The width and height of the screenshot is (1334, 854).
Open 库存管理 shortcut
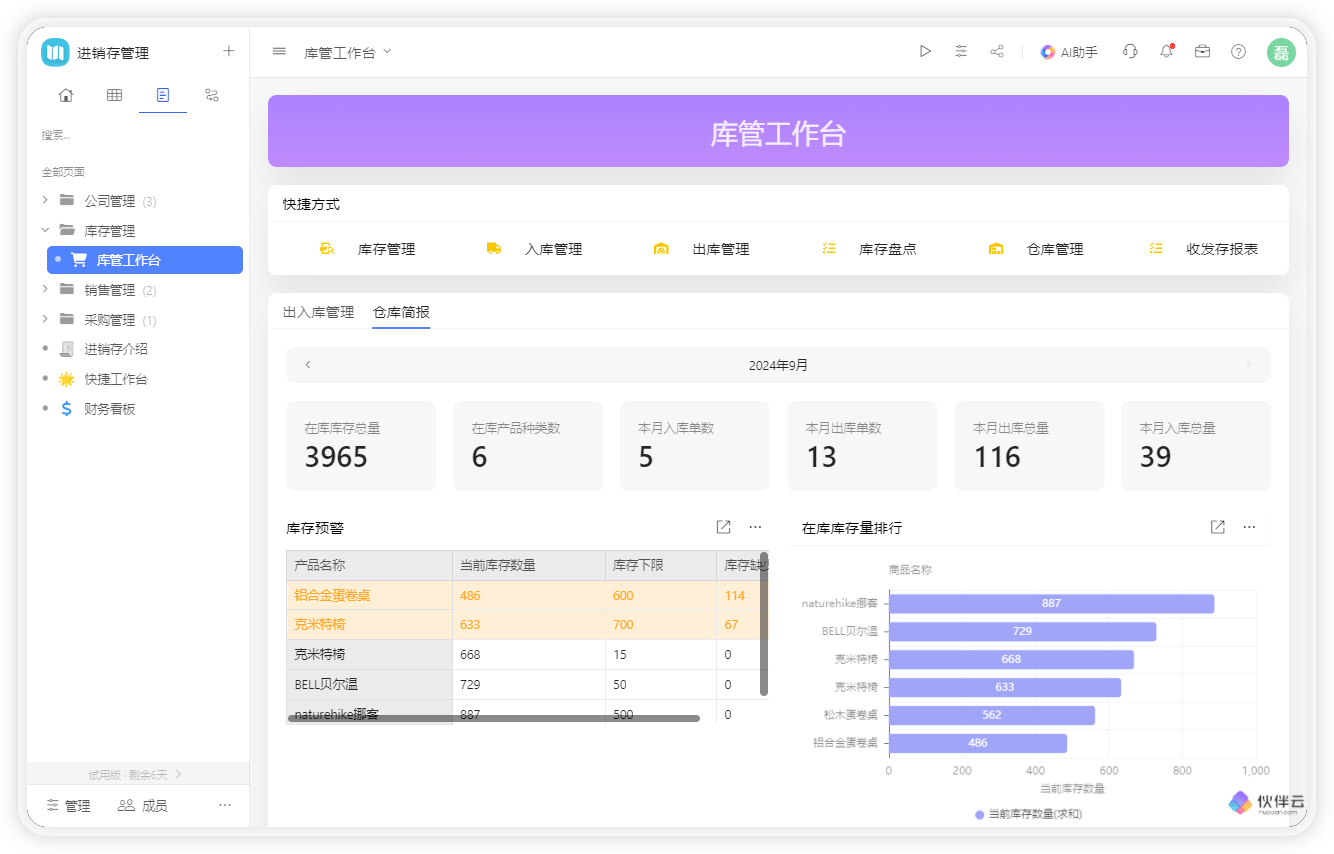(x=366, y=249)
